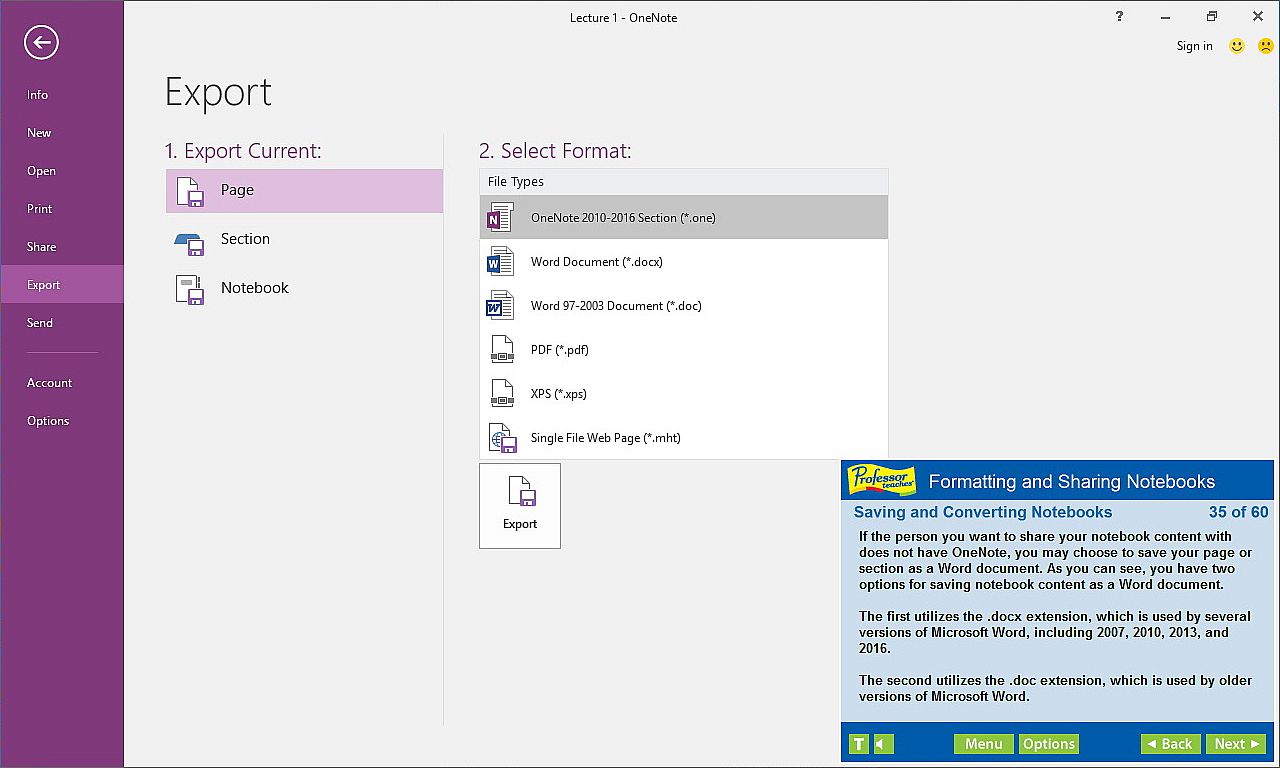Choose Notebook as export scope
Image resolution: width=1280 pixels, height=768 pixels.
(x=304, y=288)
